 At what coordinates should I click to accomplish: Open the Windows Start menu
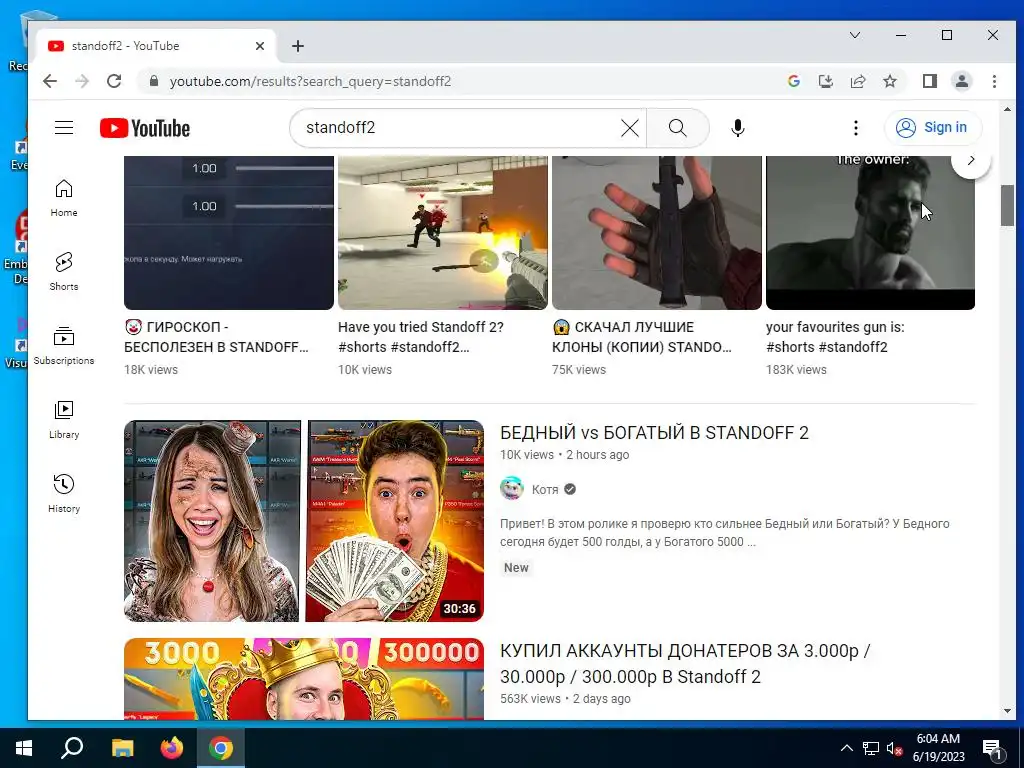24,748
